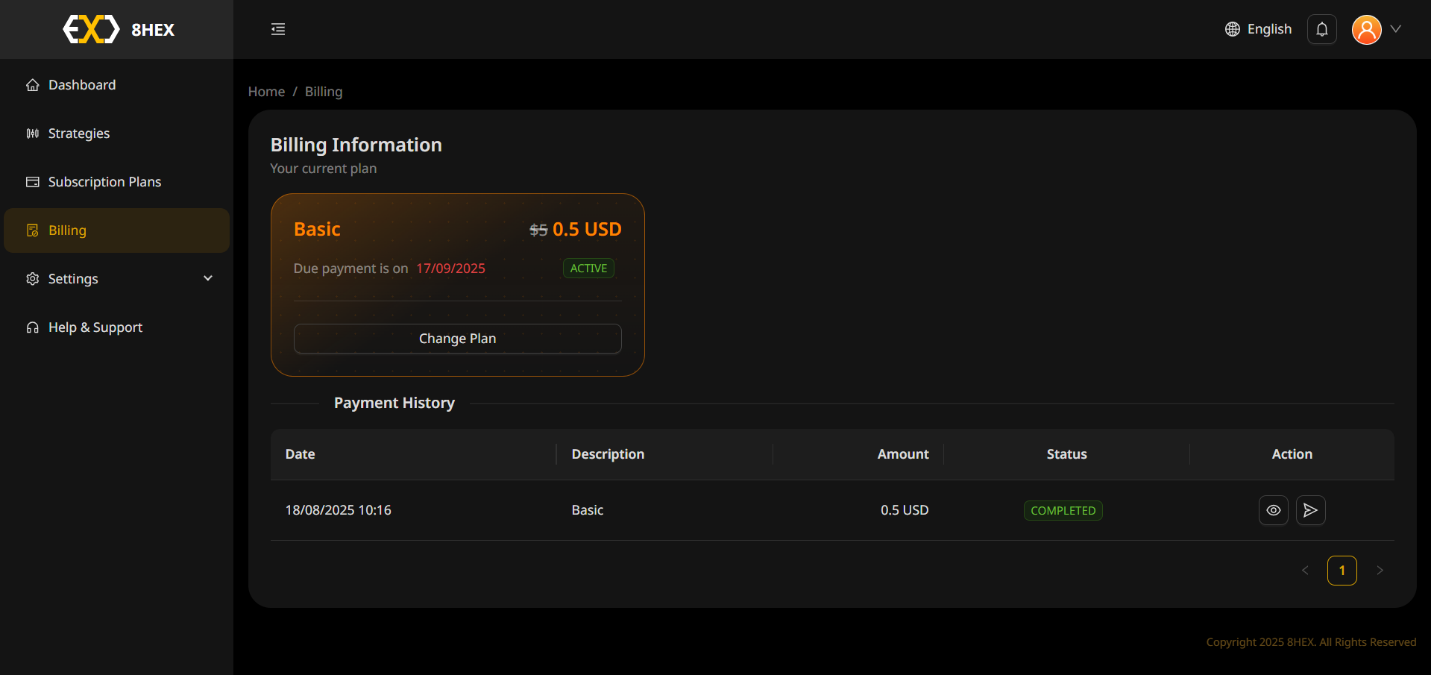Select Help & Support menu item
1431x675 pixels.
pos(95,327)
